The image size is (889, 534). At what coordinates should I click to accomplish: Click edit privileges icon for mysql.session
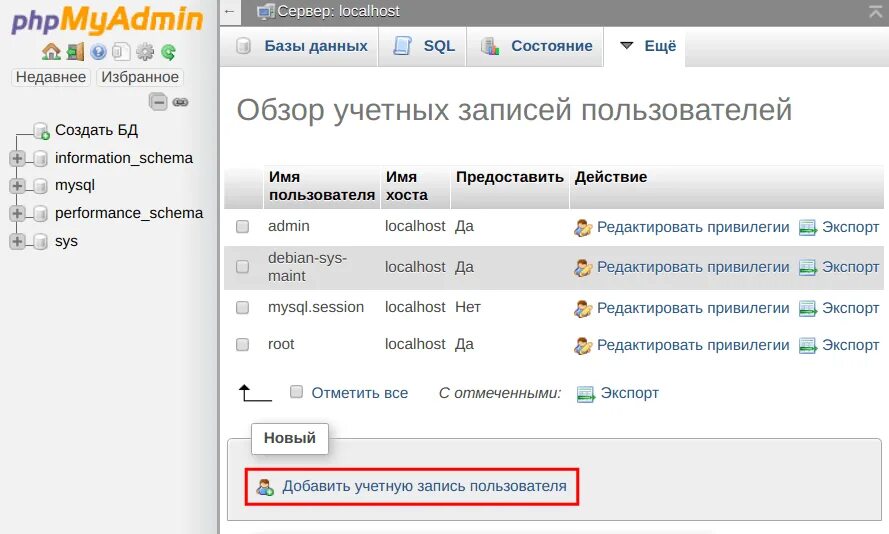pyautogui.click(x=583, y=308)
